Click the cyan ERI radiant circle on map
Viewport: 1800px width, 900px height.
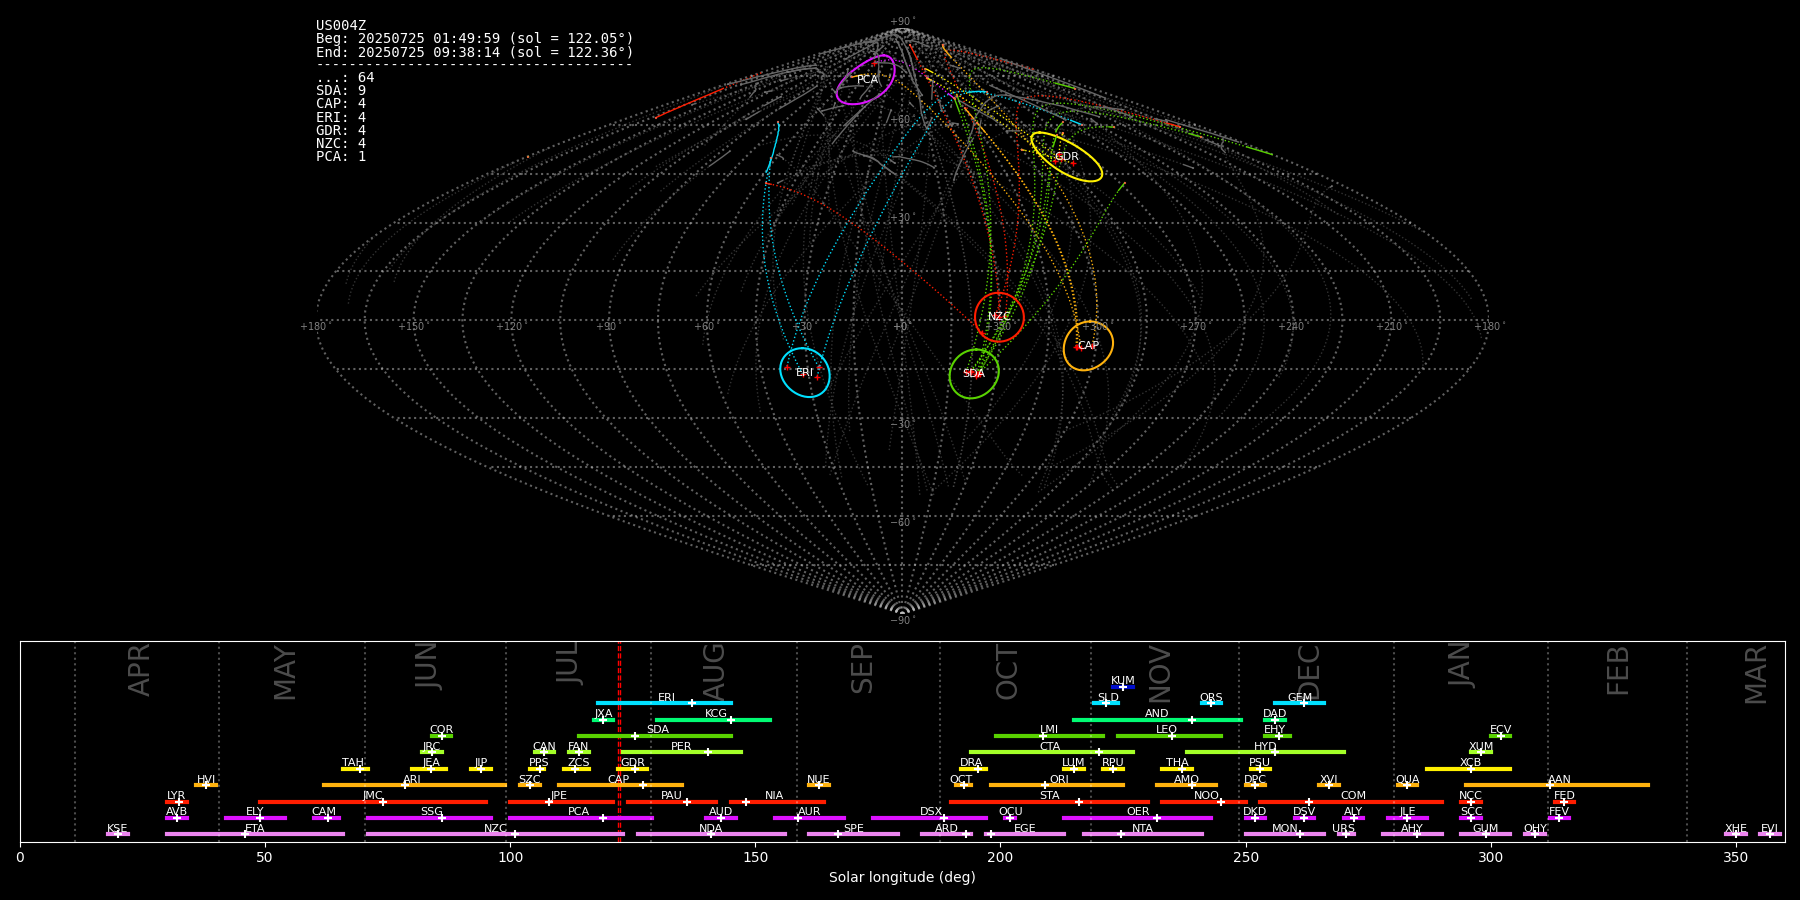pyautogui.click(x=805, y=372)
